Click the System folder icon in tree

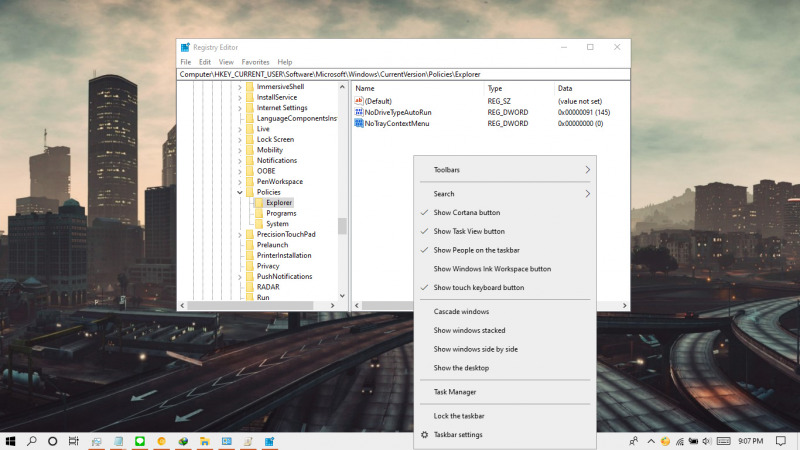[259, 223]
